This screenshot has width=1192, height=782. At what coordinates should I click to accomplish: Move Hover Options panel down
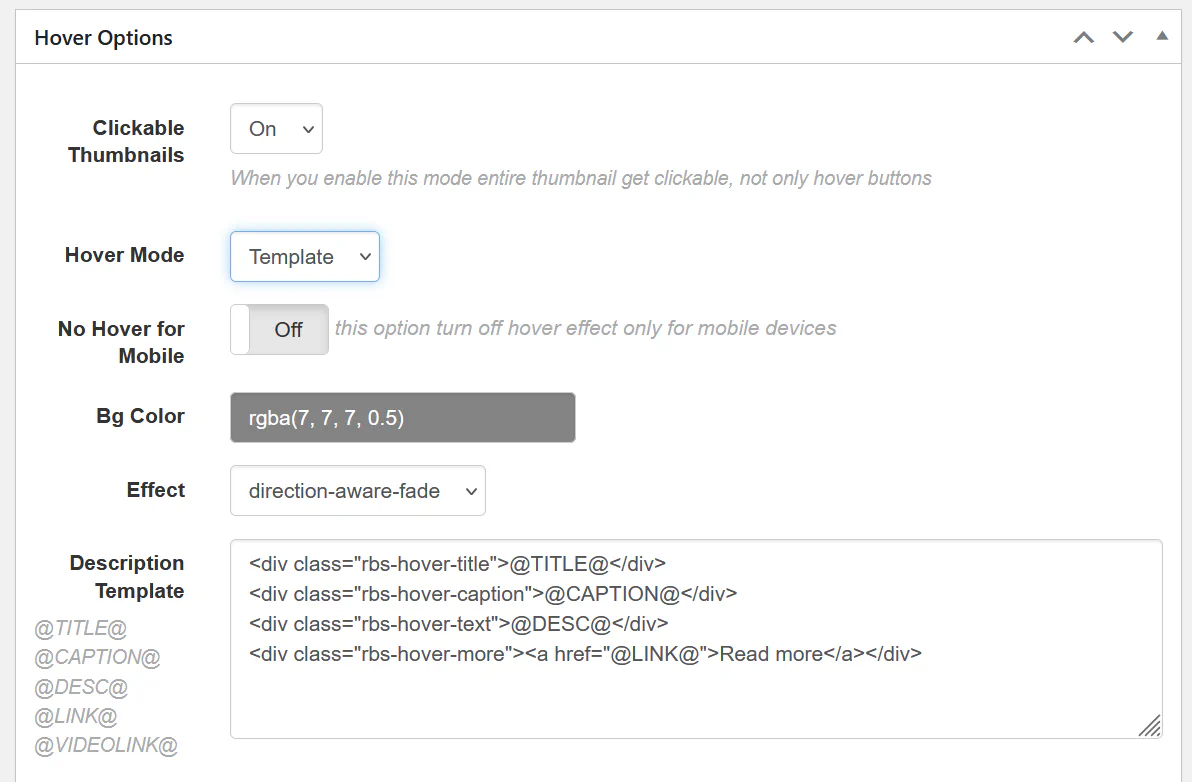coord(1123,37)
